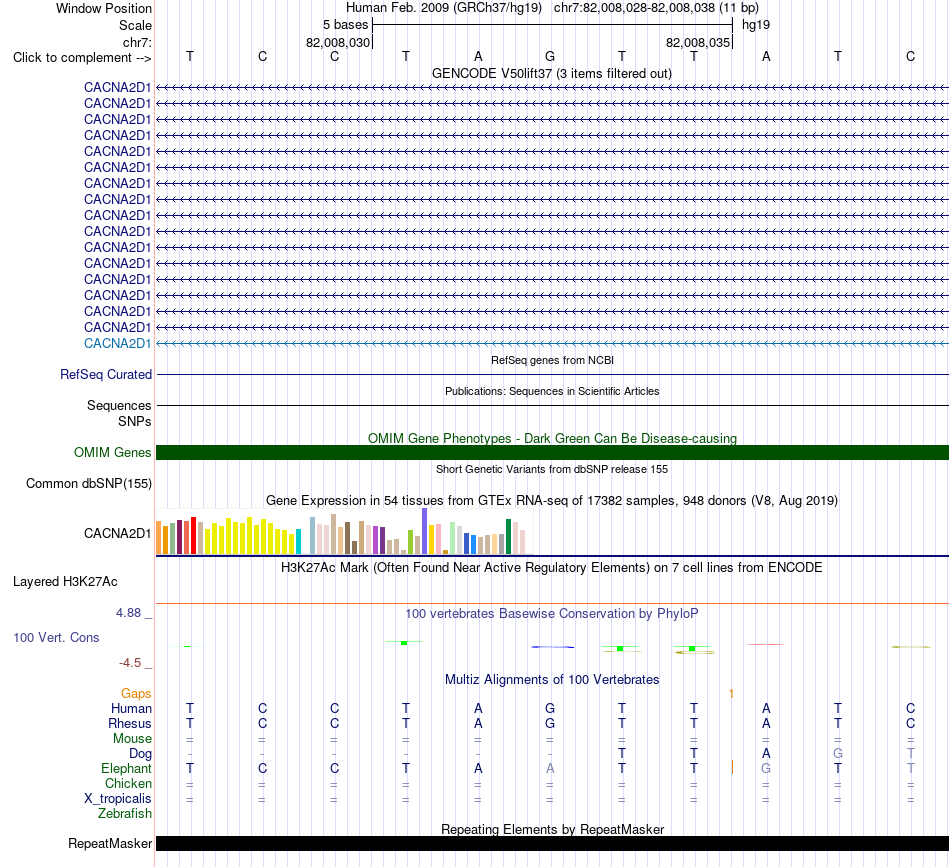Click the orange gap marker '1' in Gaps row

731,694
